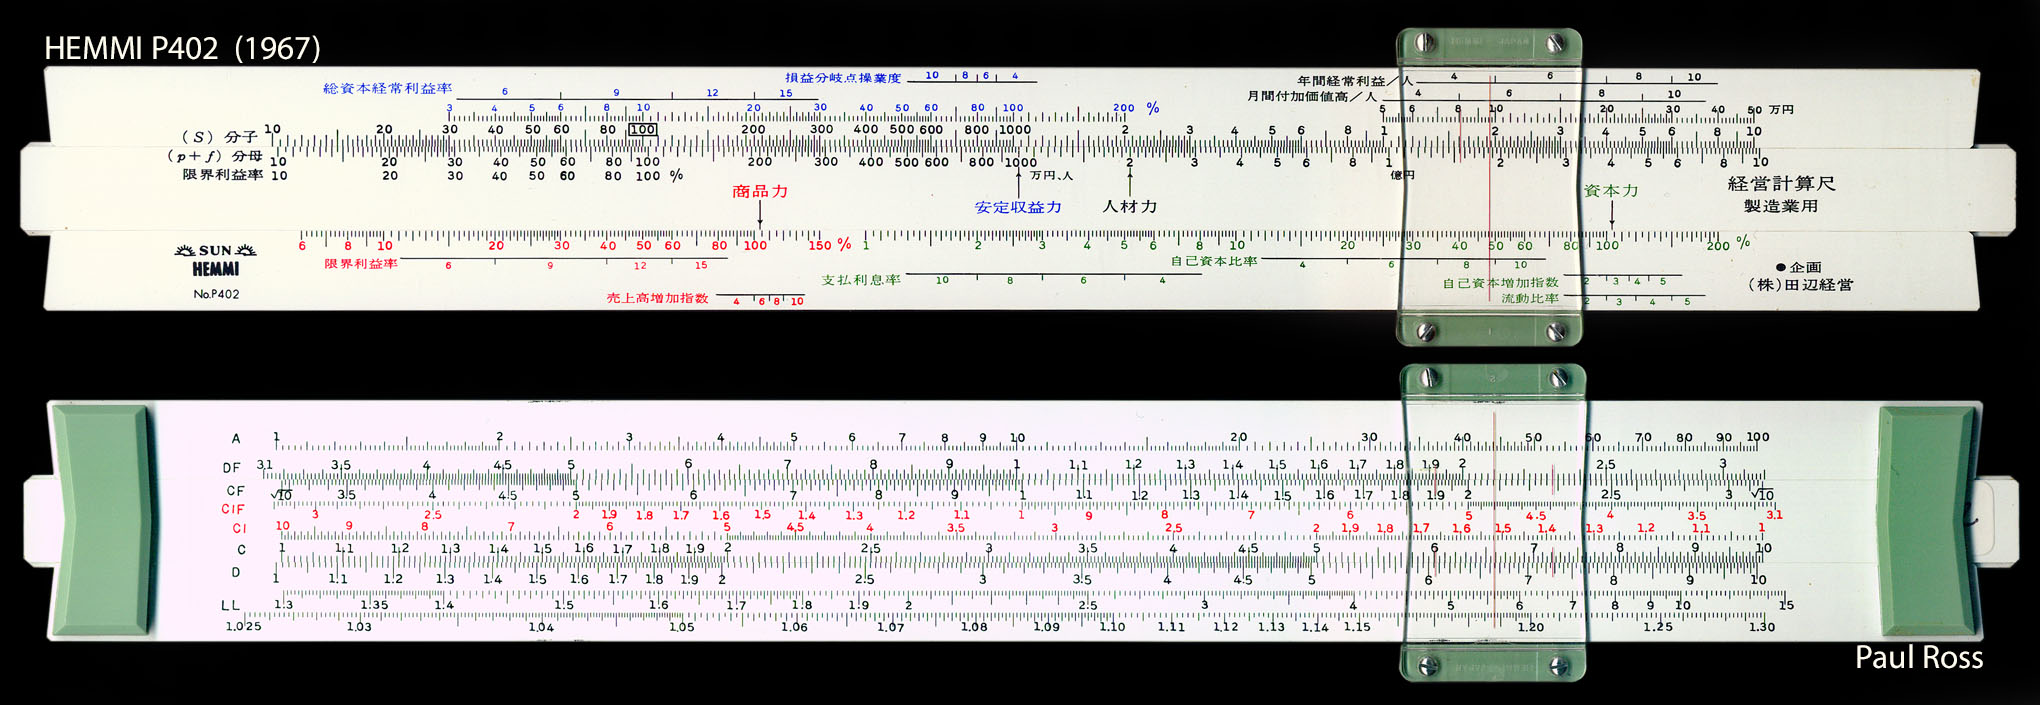2040x705 pixels.
Task: Click the black 人材力 marker label
Action: point(1130,206)
